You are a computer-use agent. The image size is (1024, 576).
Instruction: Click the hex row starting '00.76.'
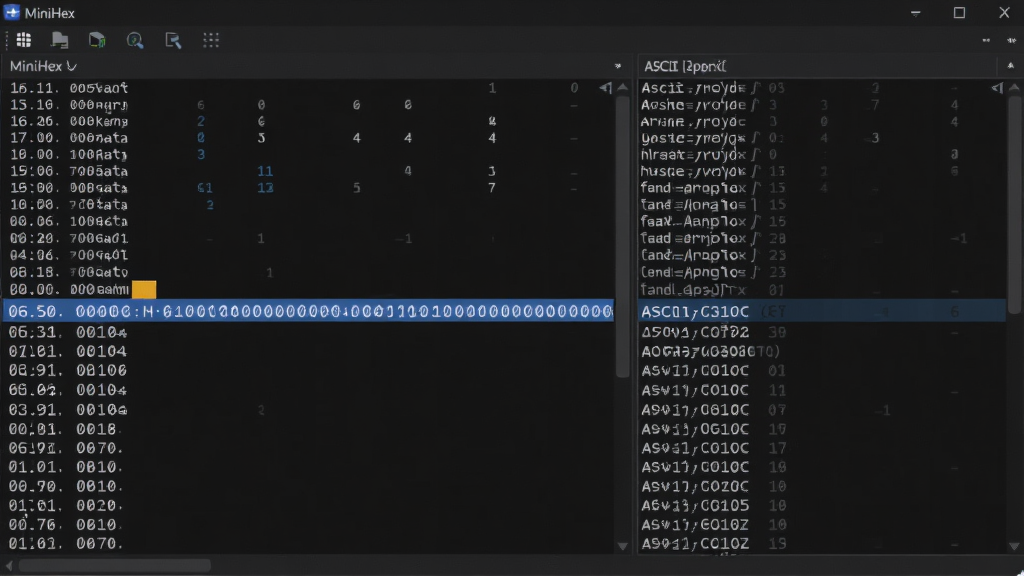308,524
